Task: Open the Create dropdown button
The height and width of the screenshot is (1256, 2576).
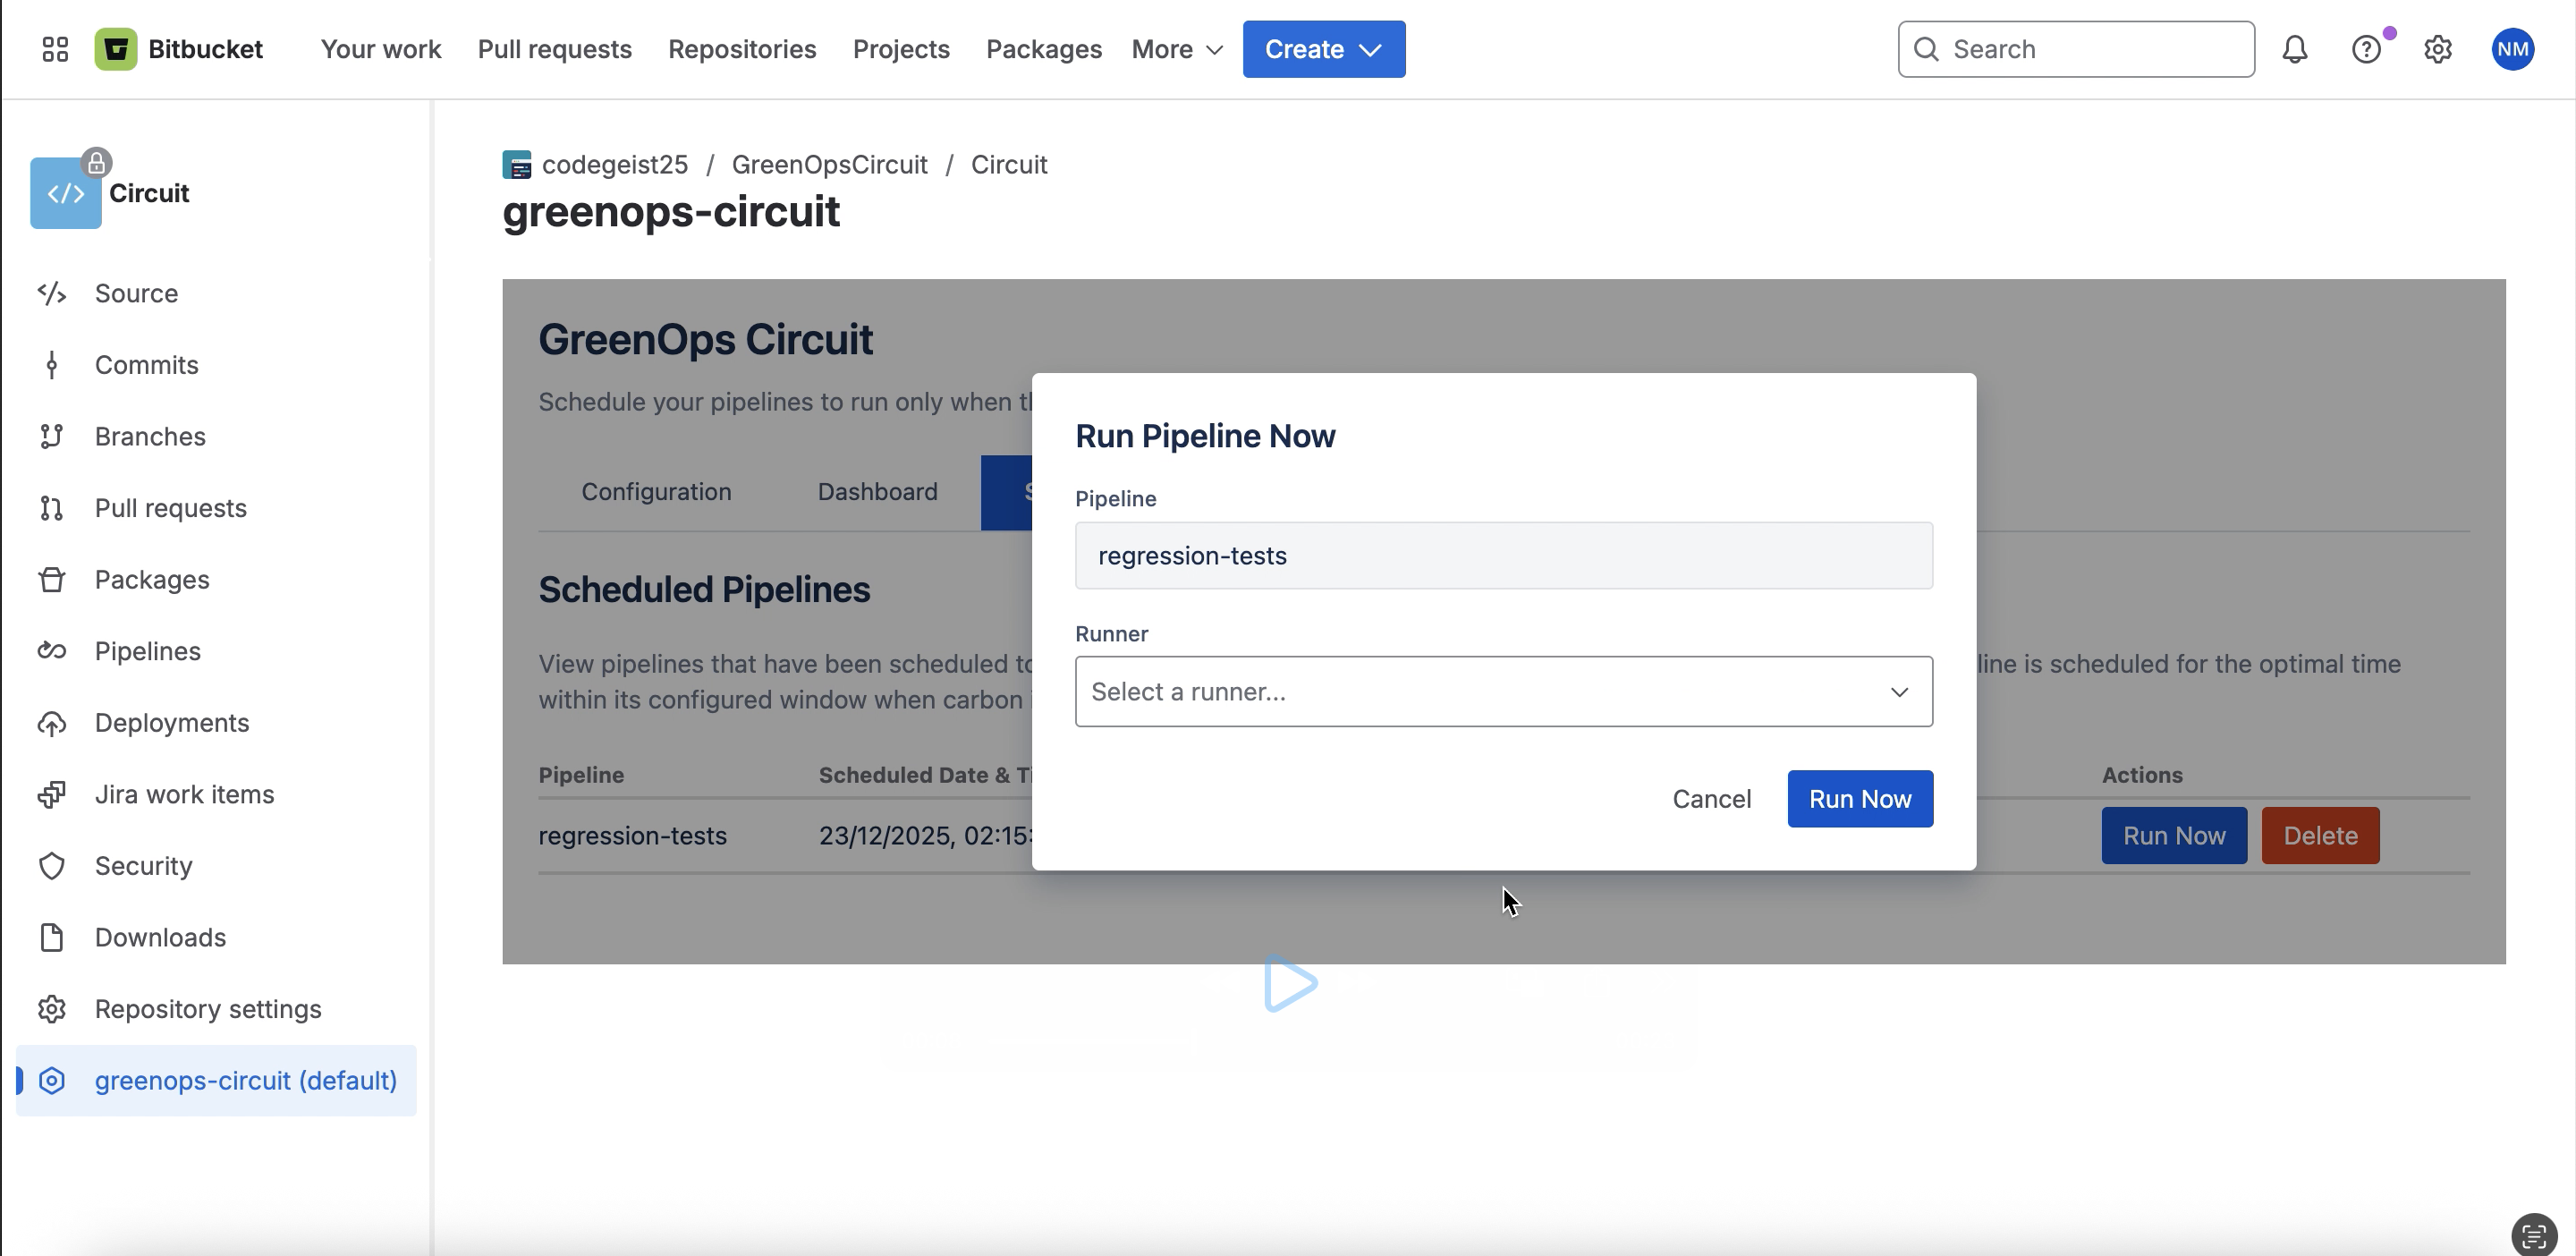Action: click(1323, 49)
